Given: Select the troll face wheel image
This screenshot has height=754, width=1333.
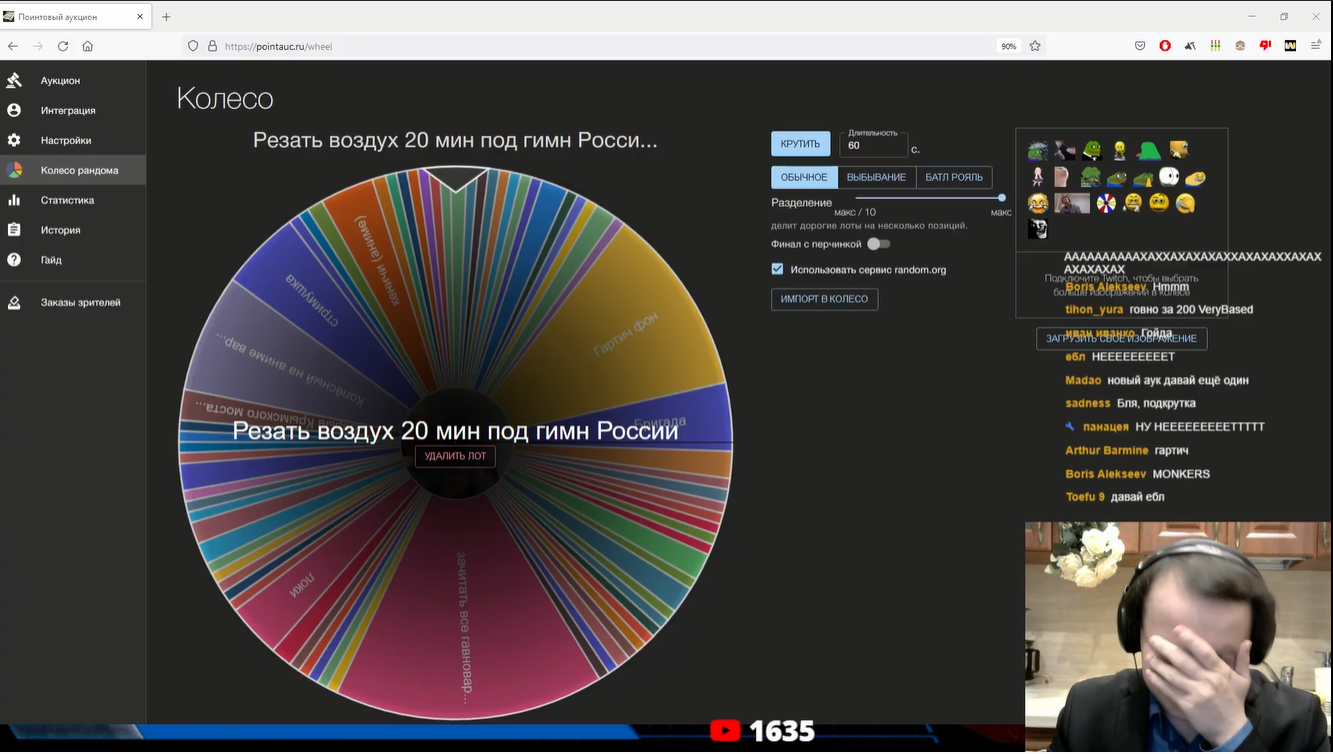Looking at the screenshot, I should point(1038,229).
